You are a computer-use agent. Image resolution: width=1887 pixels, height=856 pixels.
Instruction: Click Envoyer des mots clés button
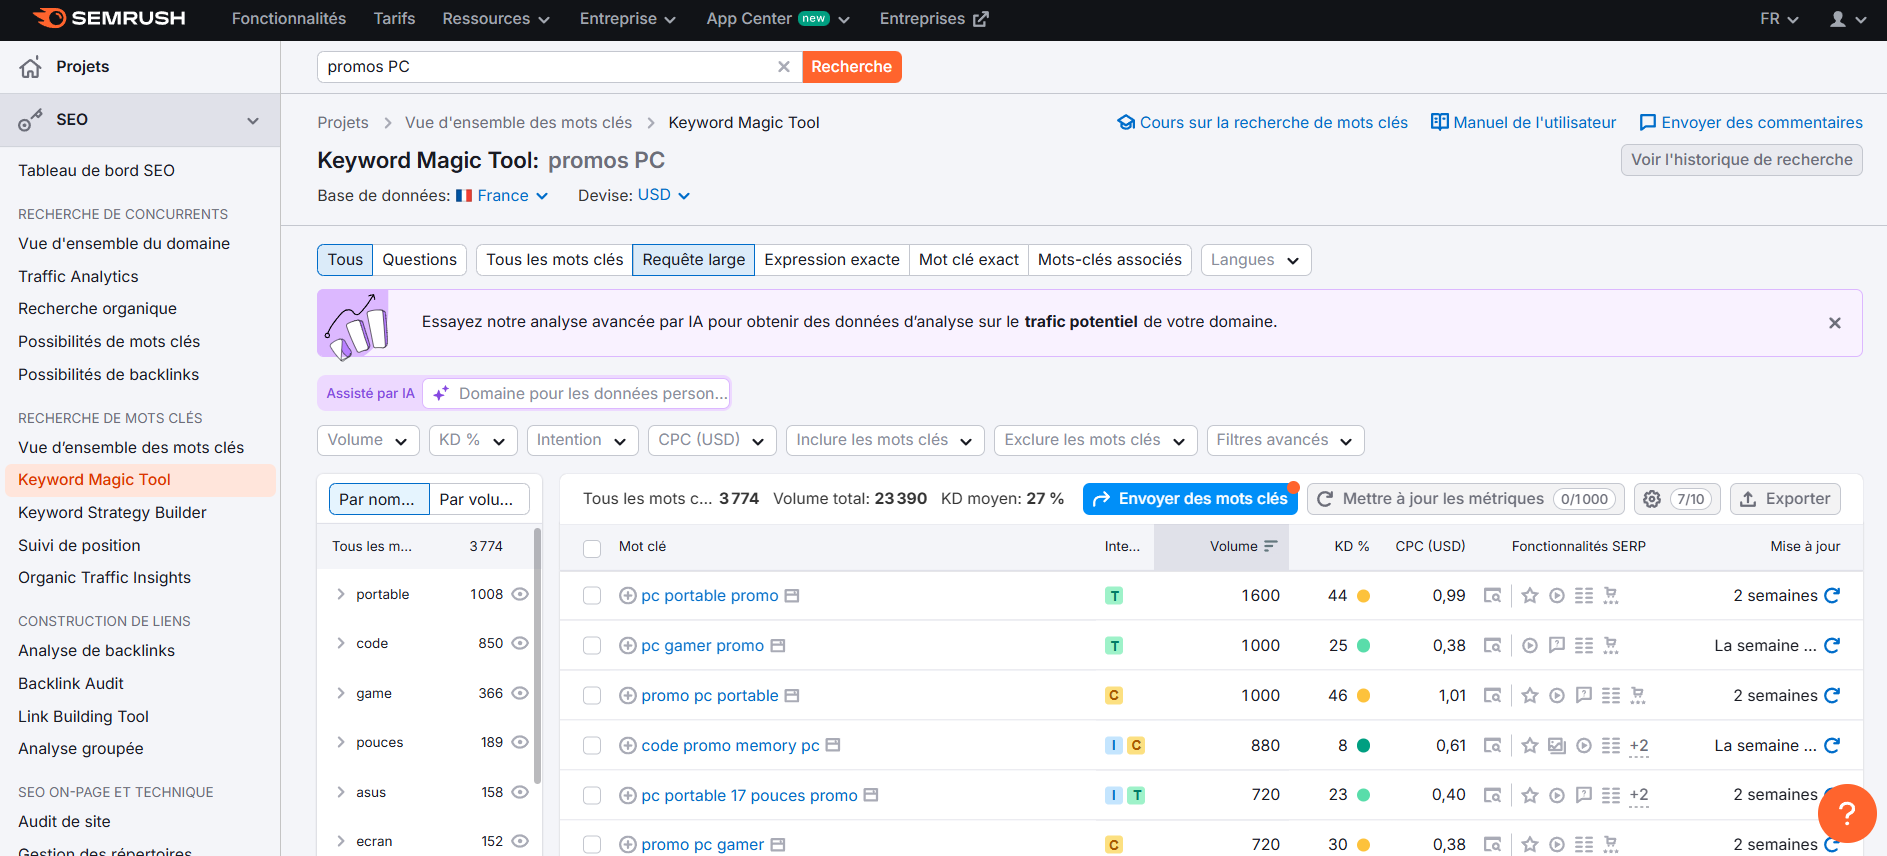(1190, 499)
